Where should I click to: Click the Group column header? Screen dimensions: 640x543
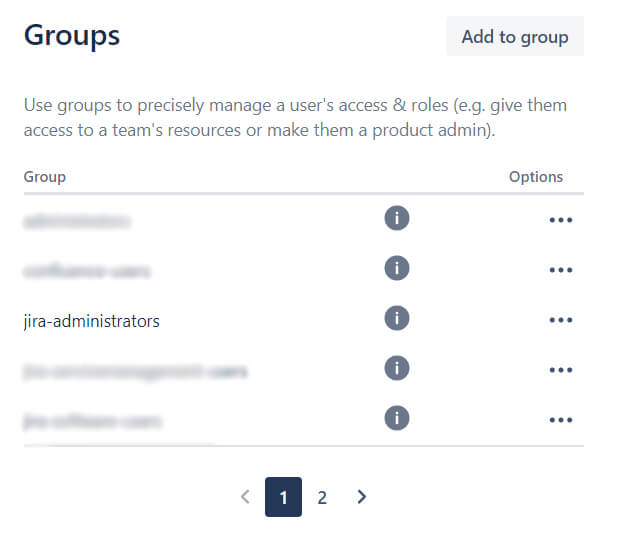[x=44, y=177]
